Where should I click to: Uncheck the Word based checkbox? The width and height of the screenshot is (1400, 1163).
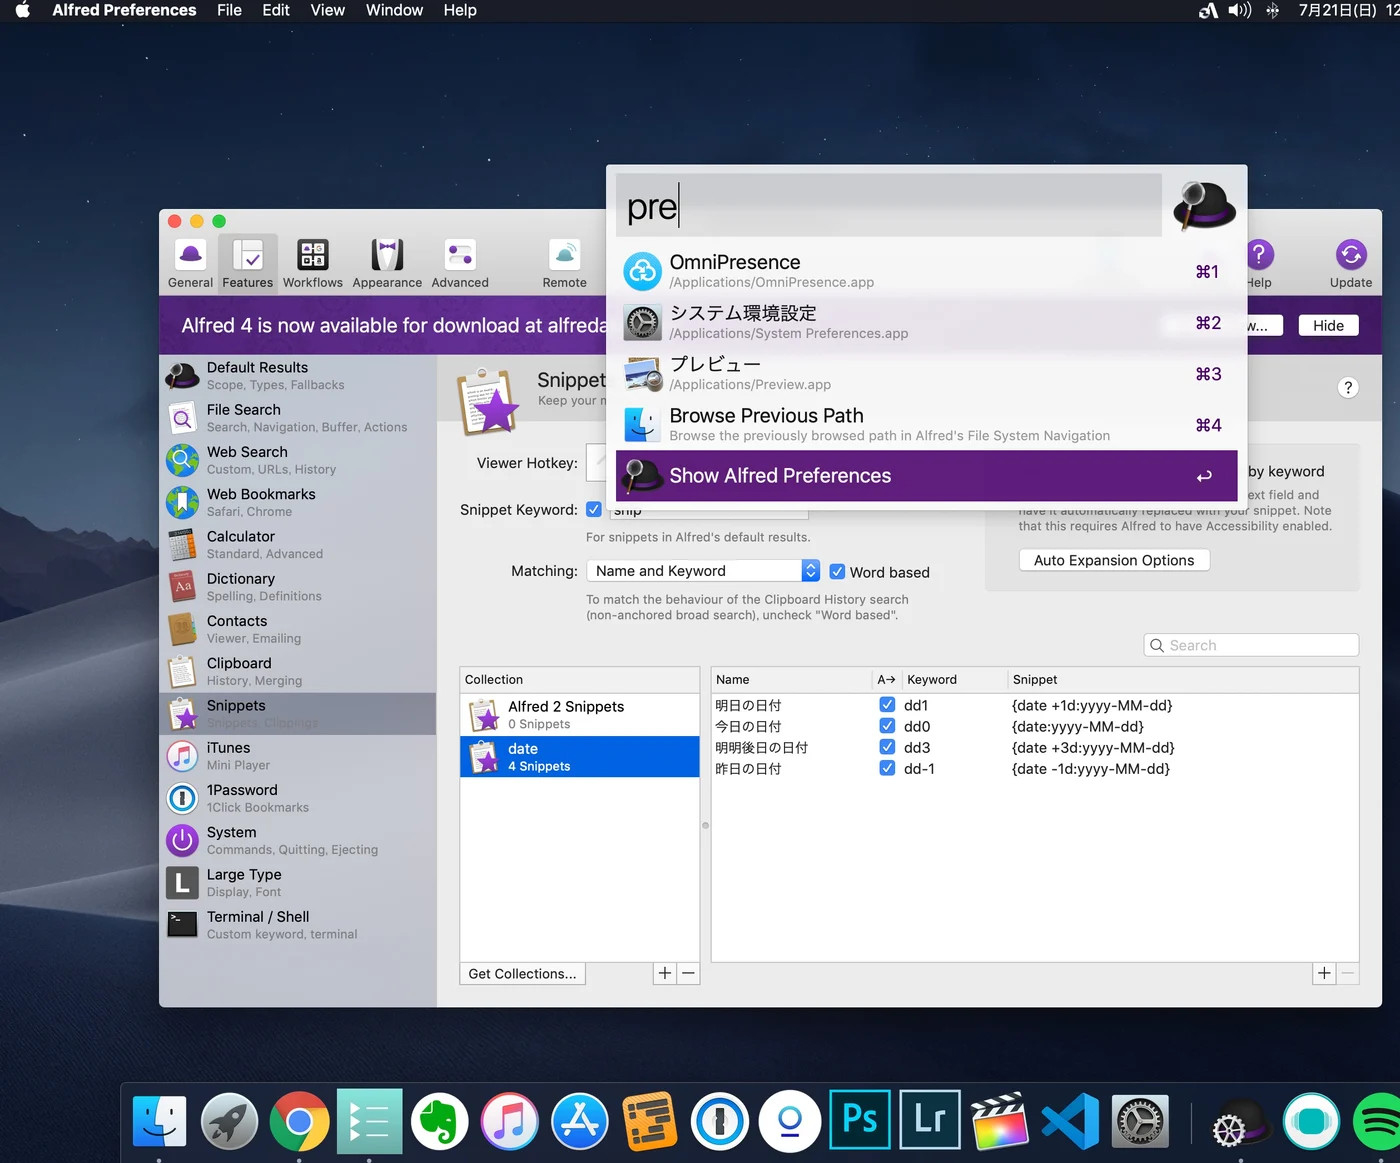tap(837, 572)
